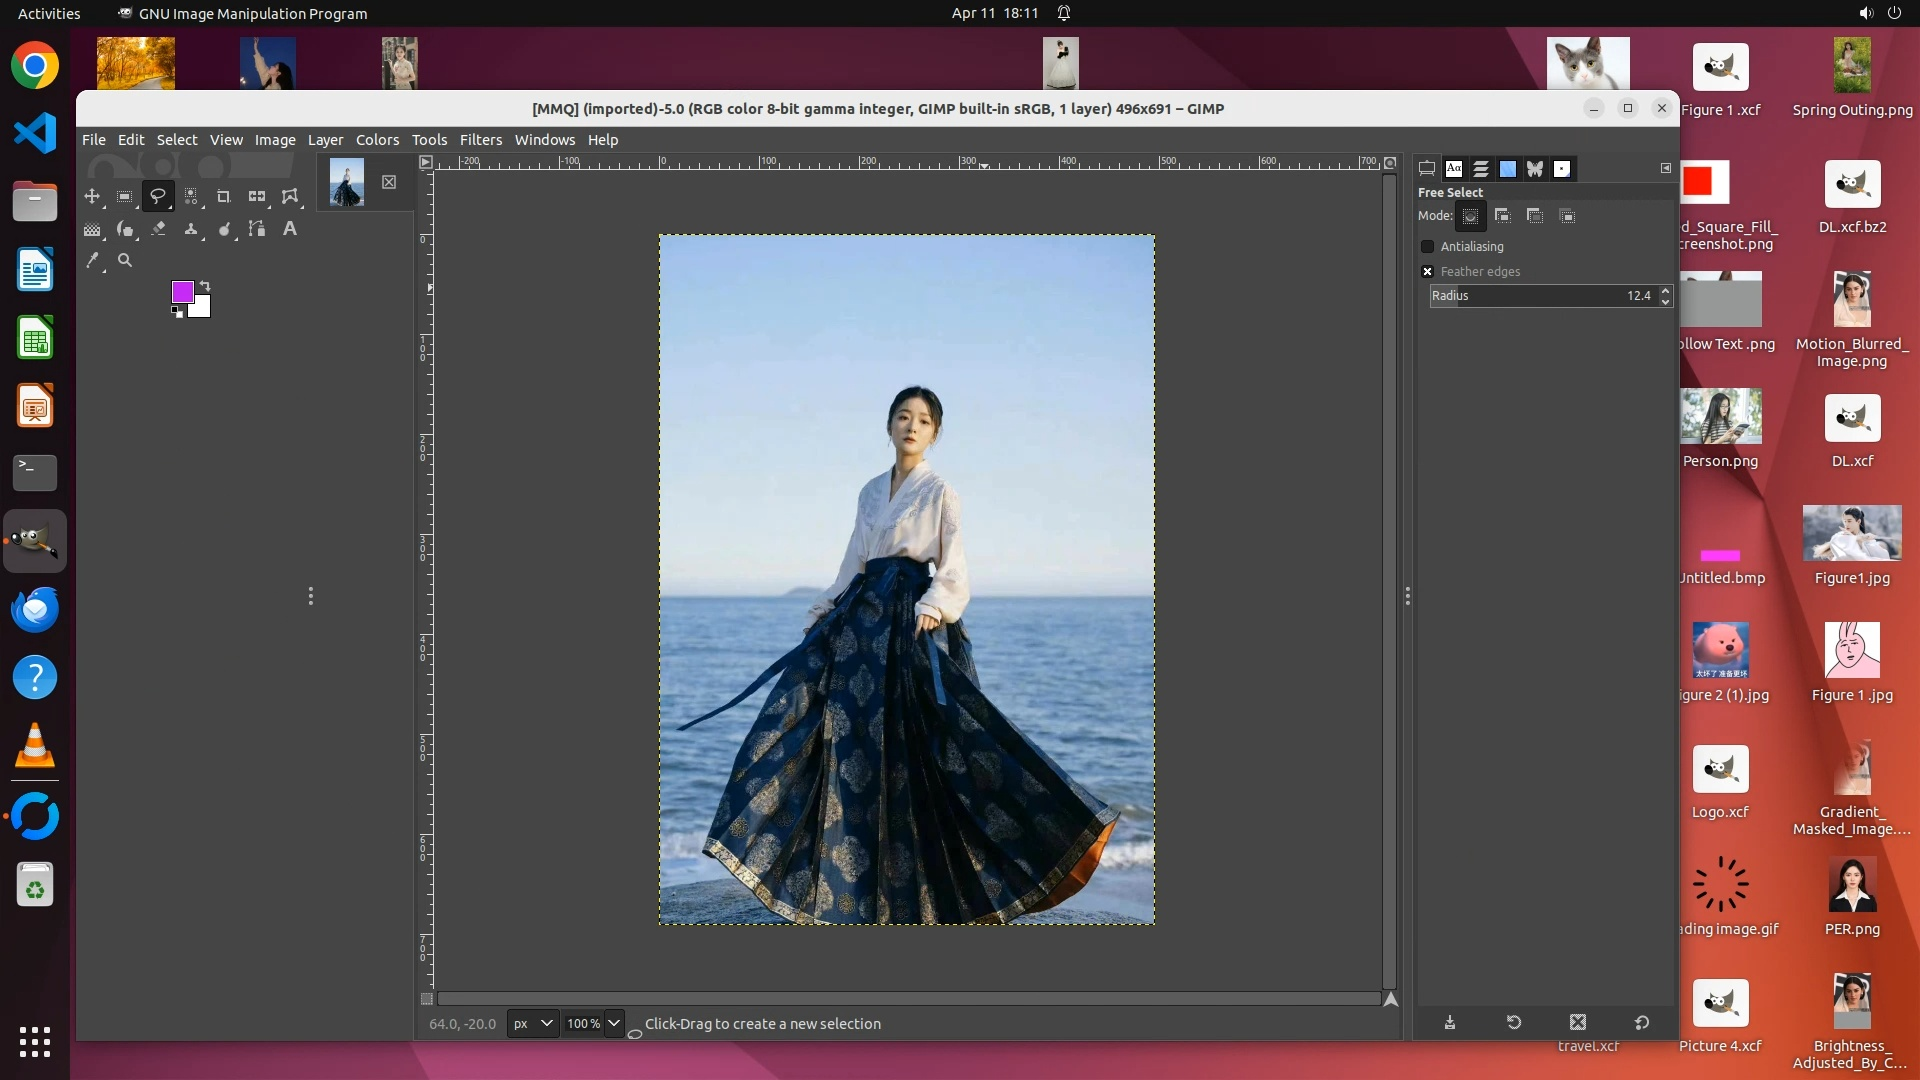The height and width of the screenshot is (1080, 1920).
Task: Click Reset to default values button
Action: (1642, 1023)
